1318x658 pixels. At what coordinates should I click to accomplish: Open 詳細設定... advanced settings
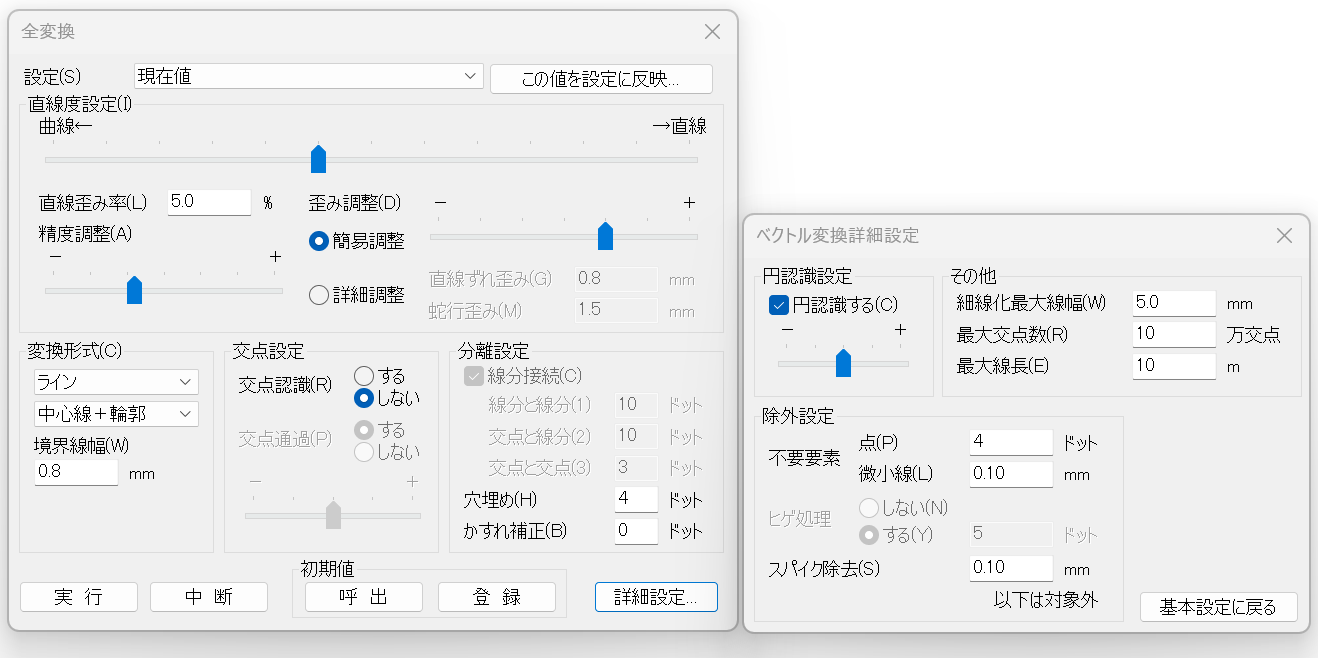(x=655, y=597)
